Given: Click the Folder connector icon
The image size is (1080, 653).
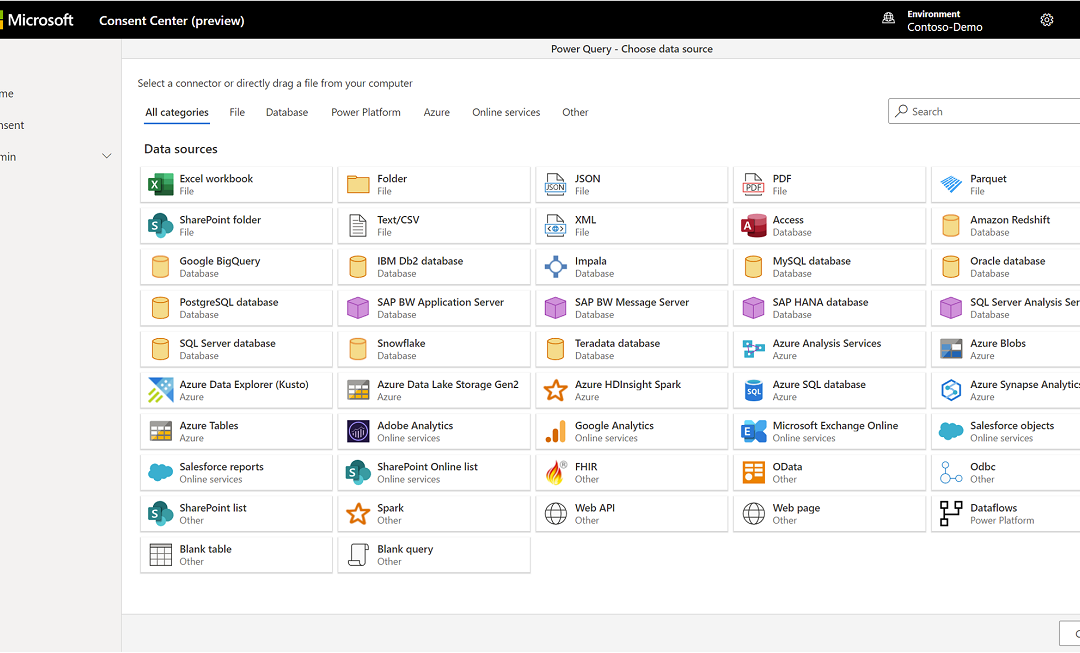Looking at the screenshot, I should click(358, 185).
